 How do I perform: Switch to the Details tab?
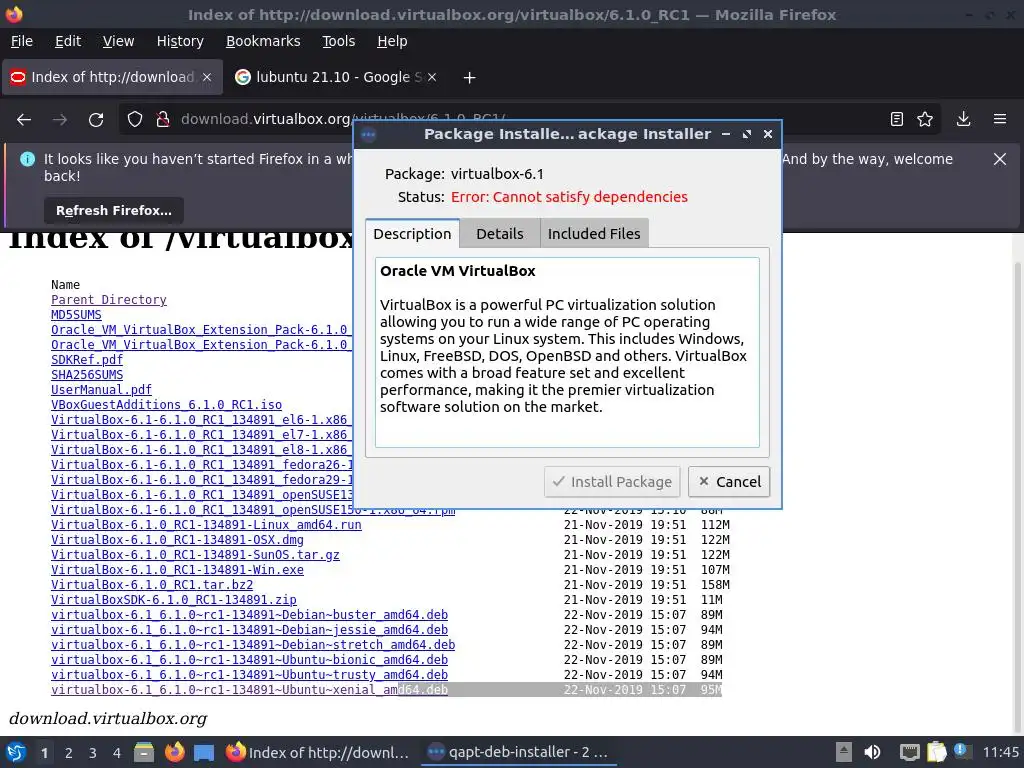(x=500, y=234)
